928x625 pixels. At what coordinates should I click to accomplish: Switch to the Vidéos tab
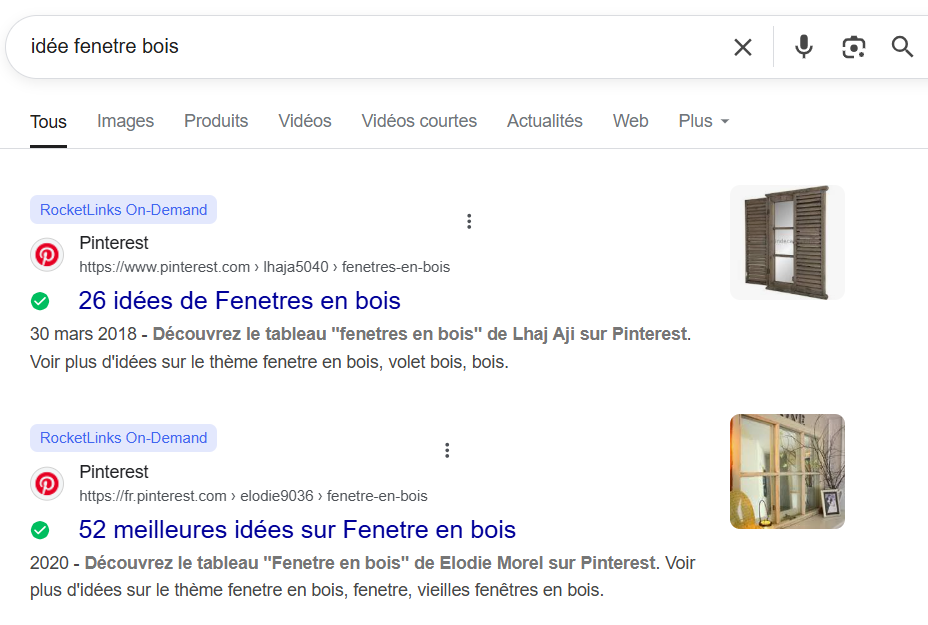[x=305, y=121]
